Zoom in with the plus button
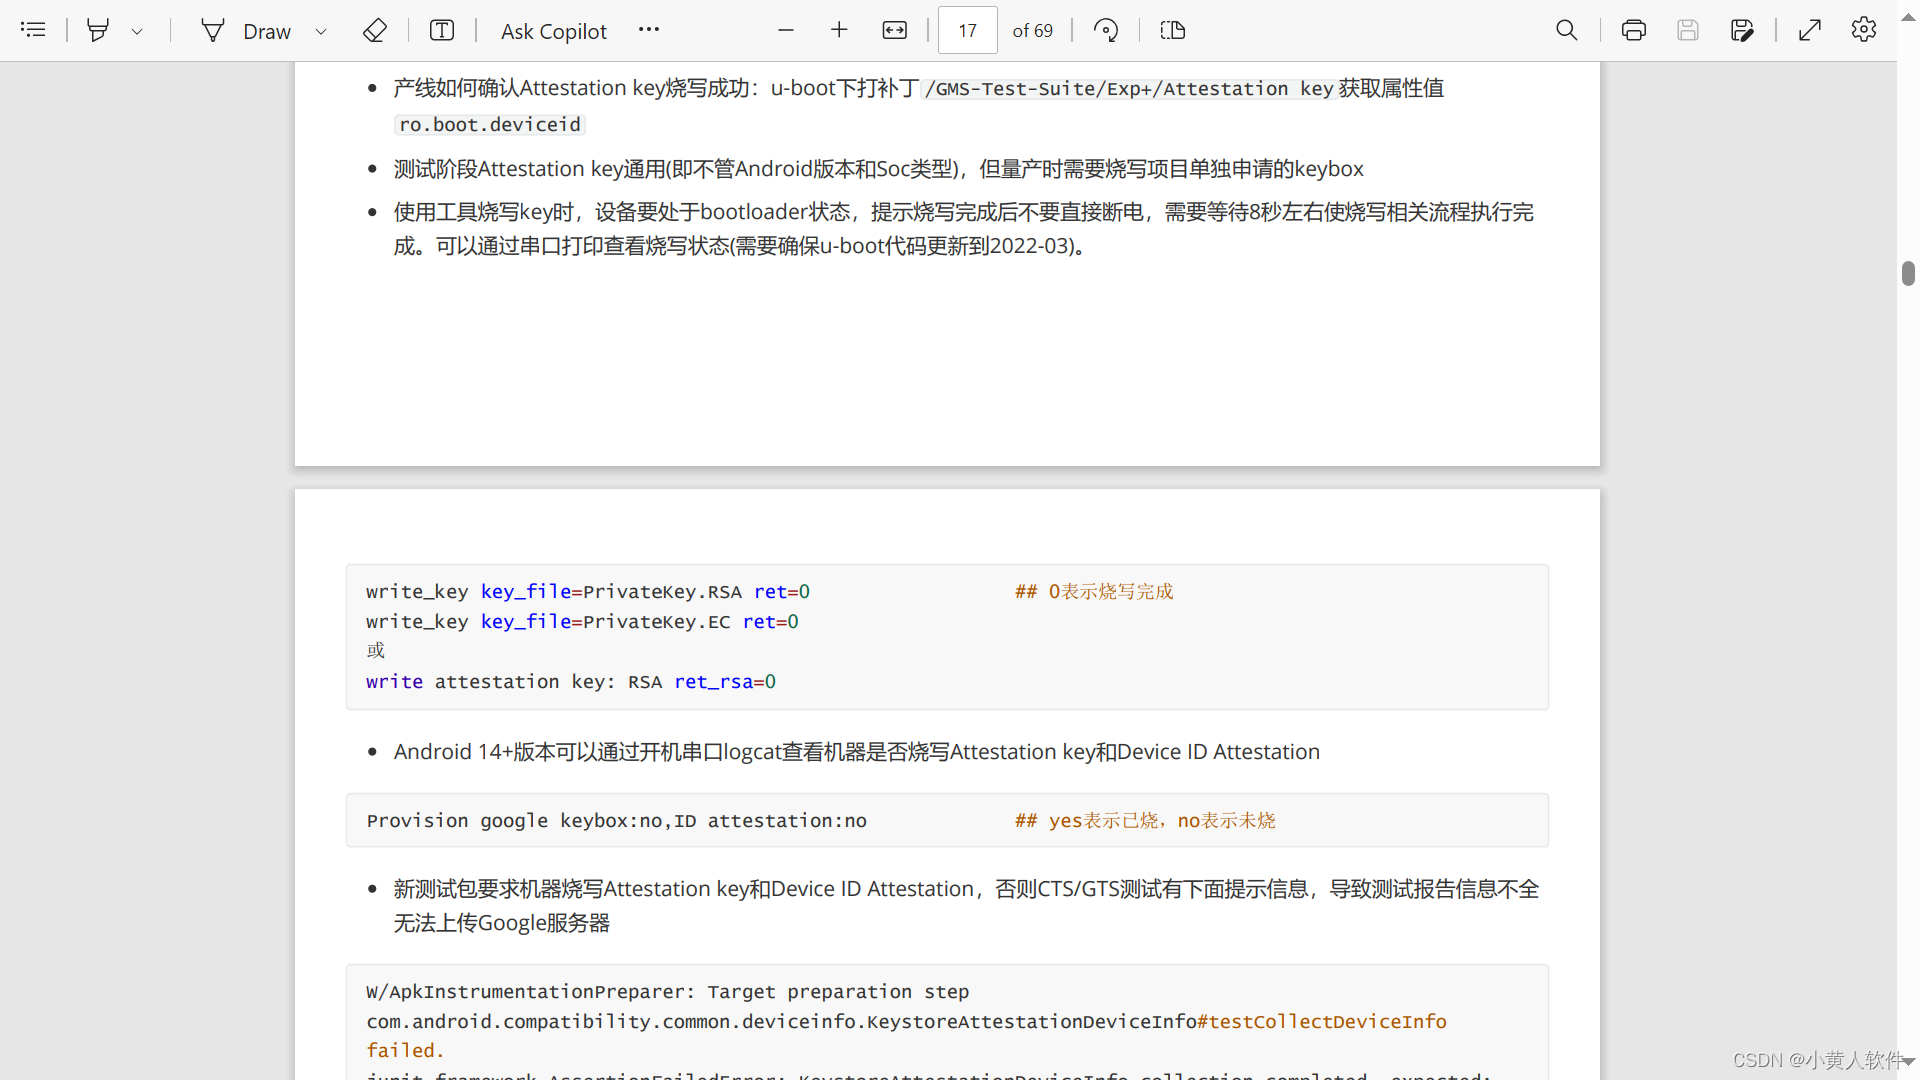 click(839, 30)
